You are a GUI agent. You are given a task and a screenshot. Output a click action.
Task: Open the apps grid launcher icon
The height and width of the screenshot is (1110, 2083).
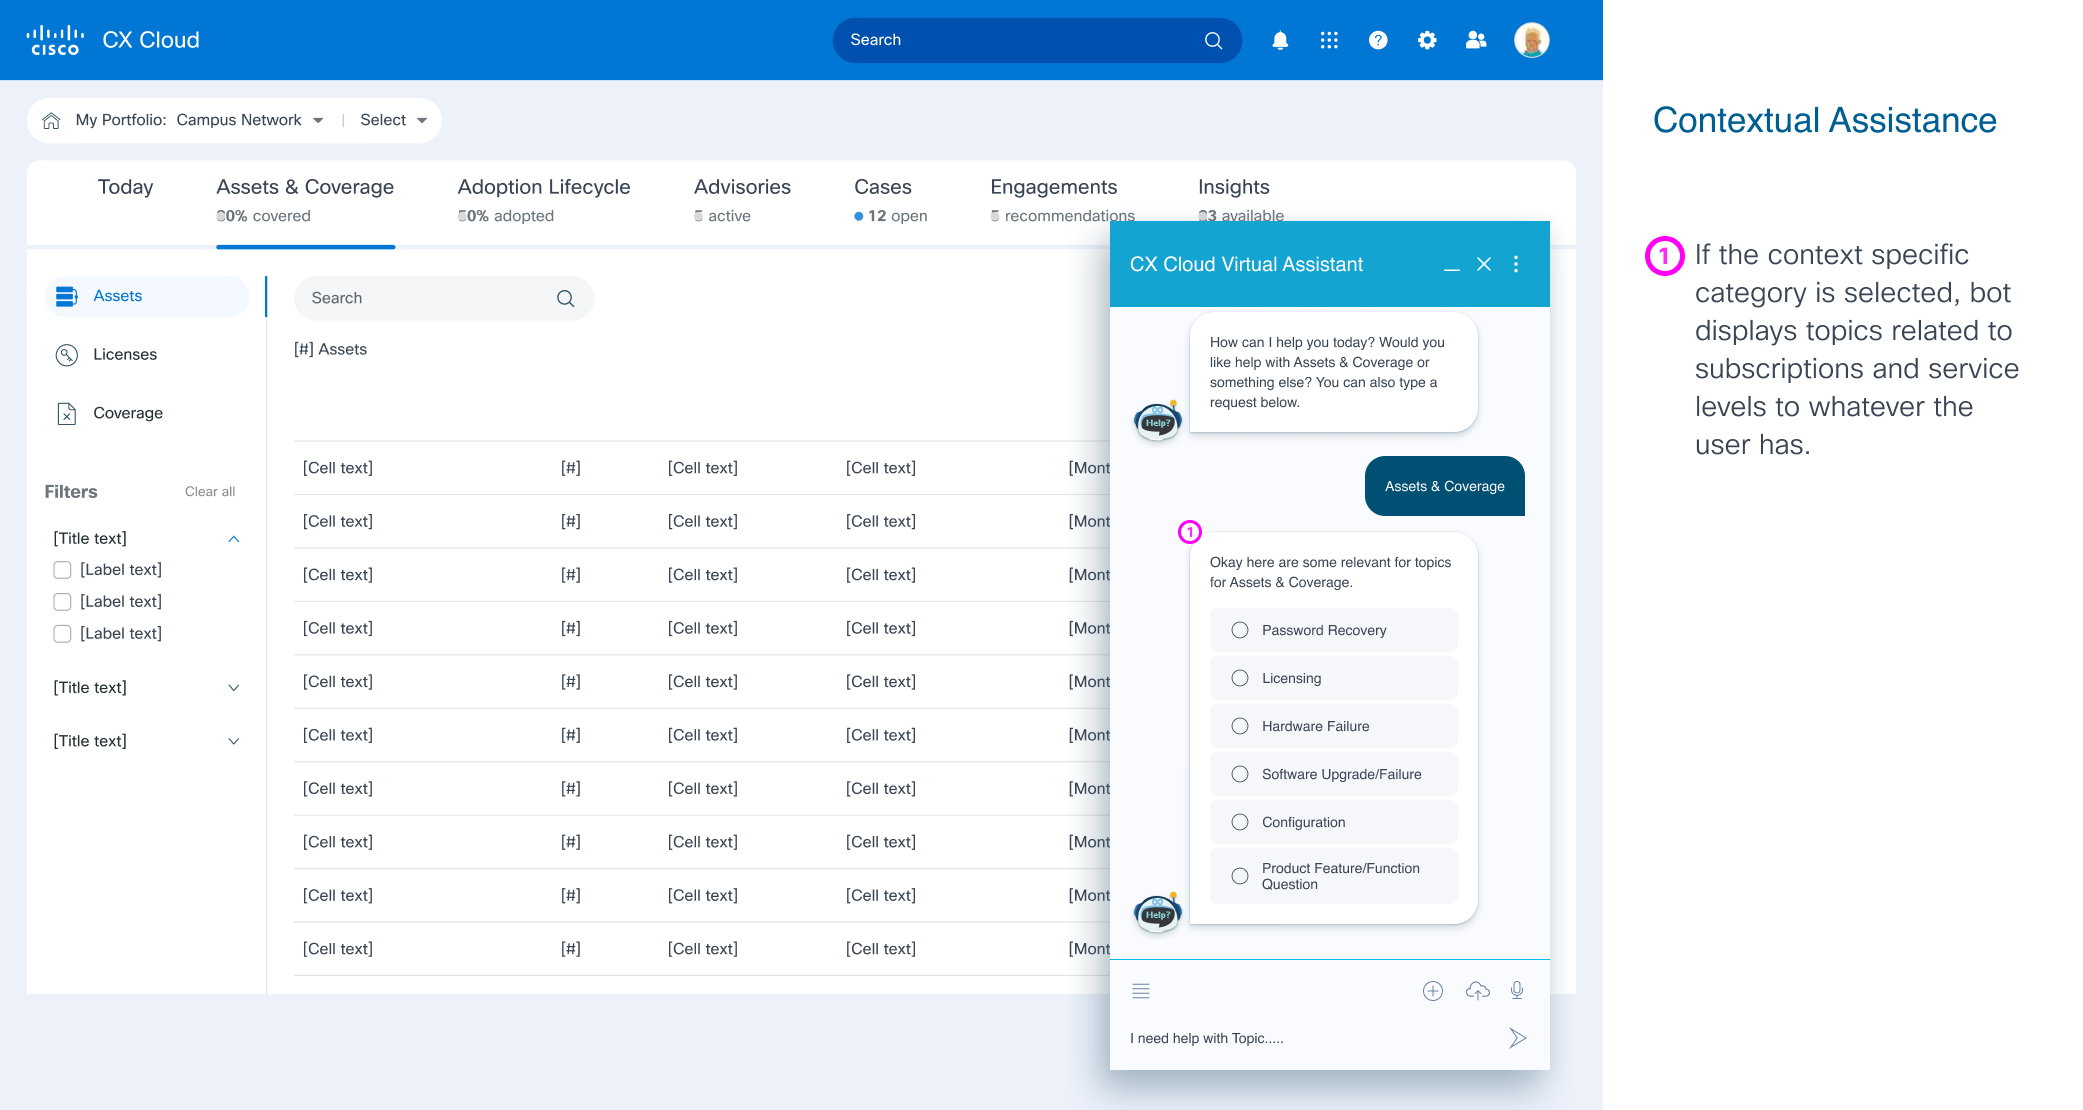pyautogui.click(x=1329, y=40)
